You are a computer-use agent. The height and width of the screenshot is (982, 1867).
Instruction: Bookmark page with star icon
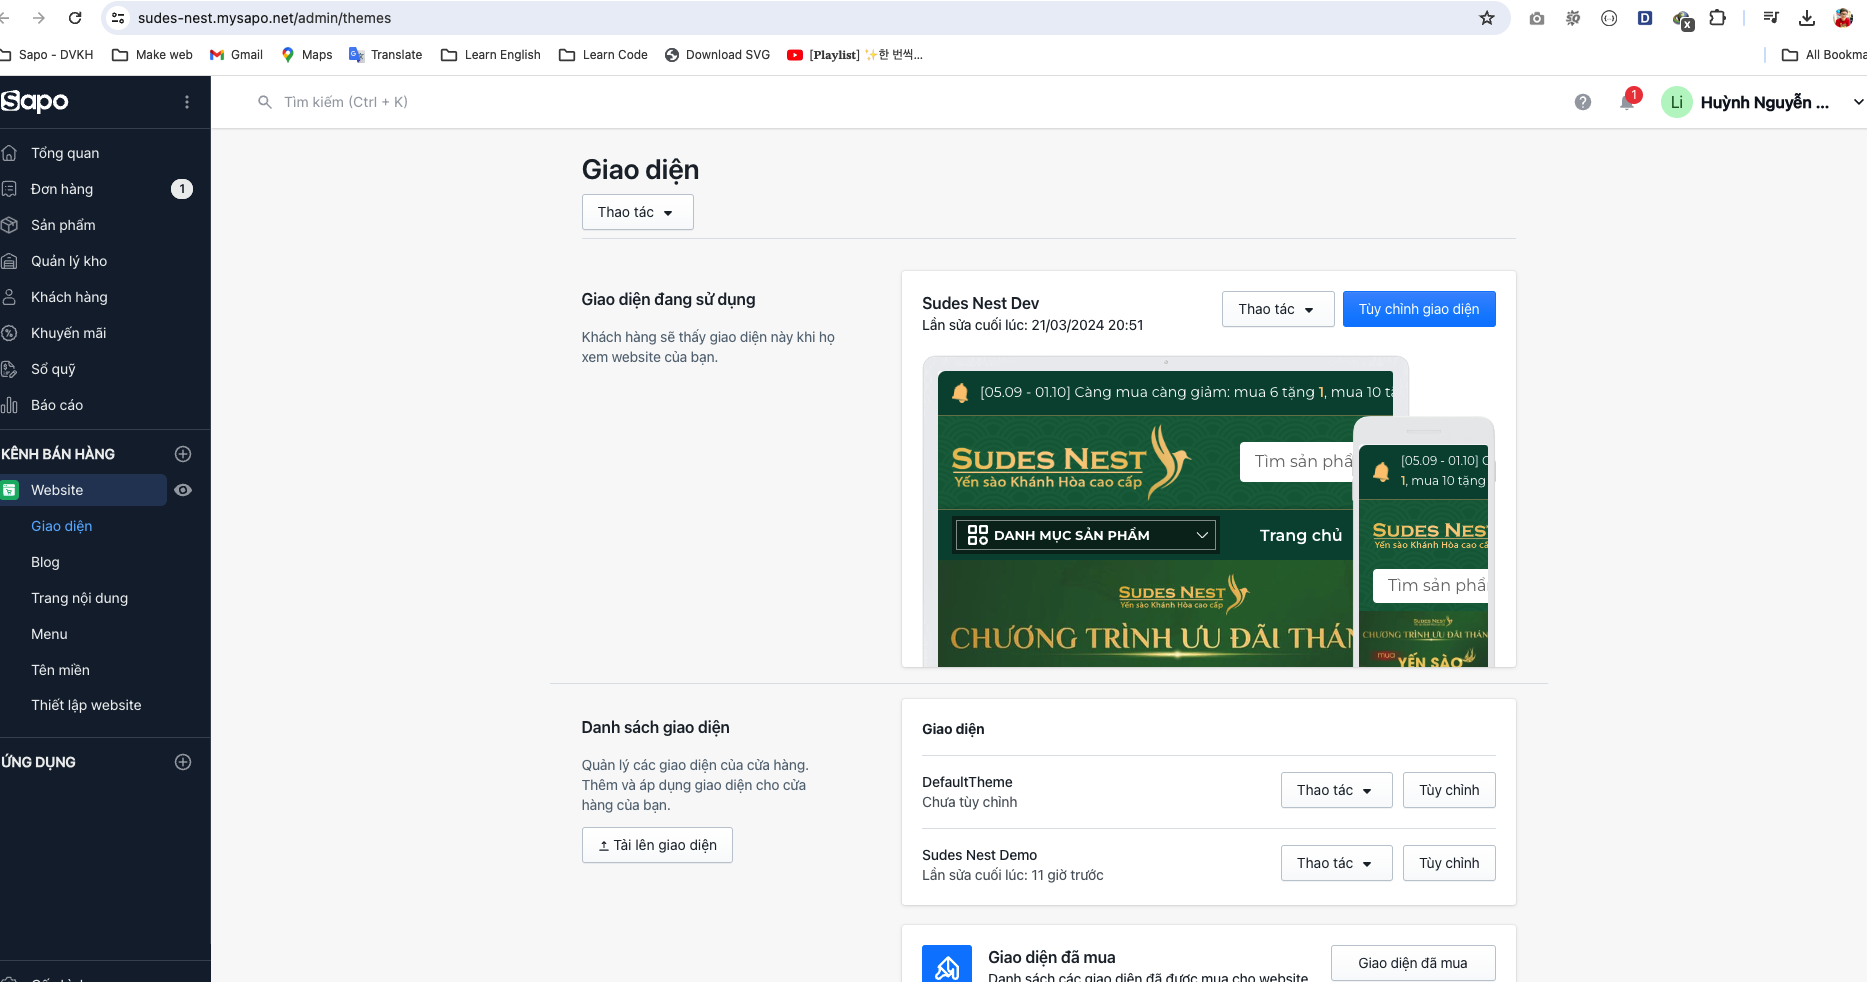click(1487, 18)
